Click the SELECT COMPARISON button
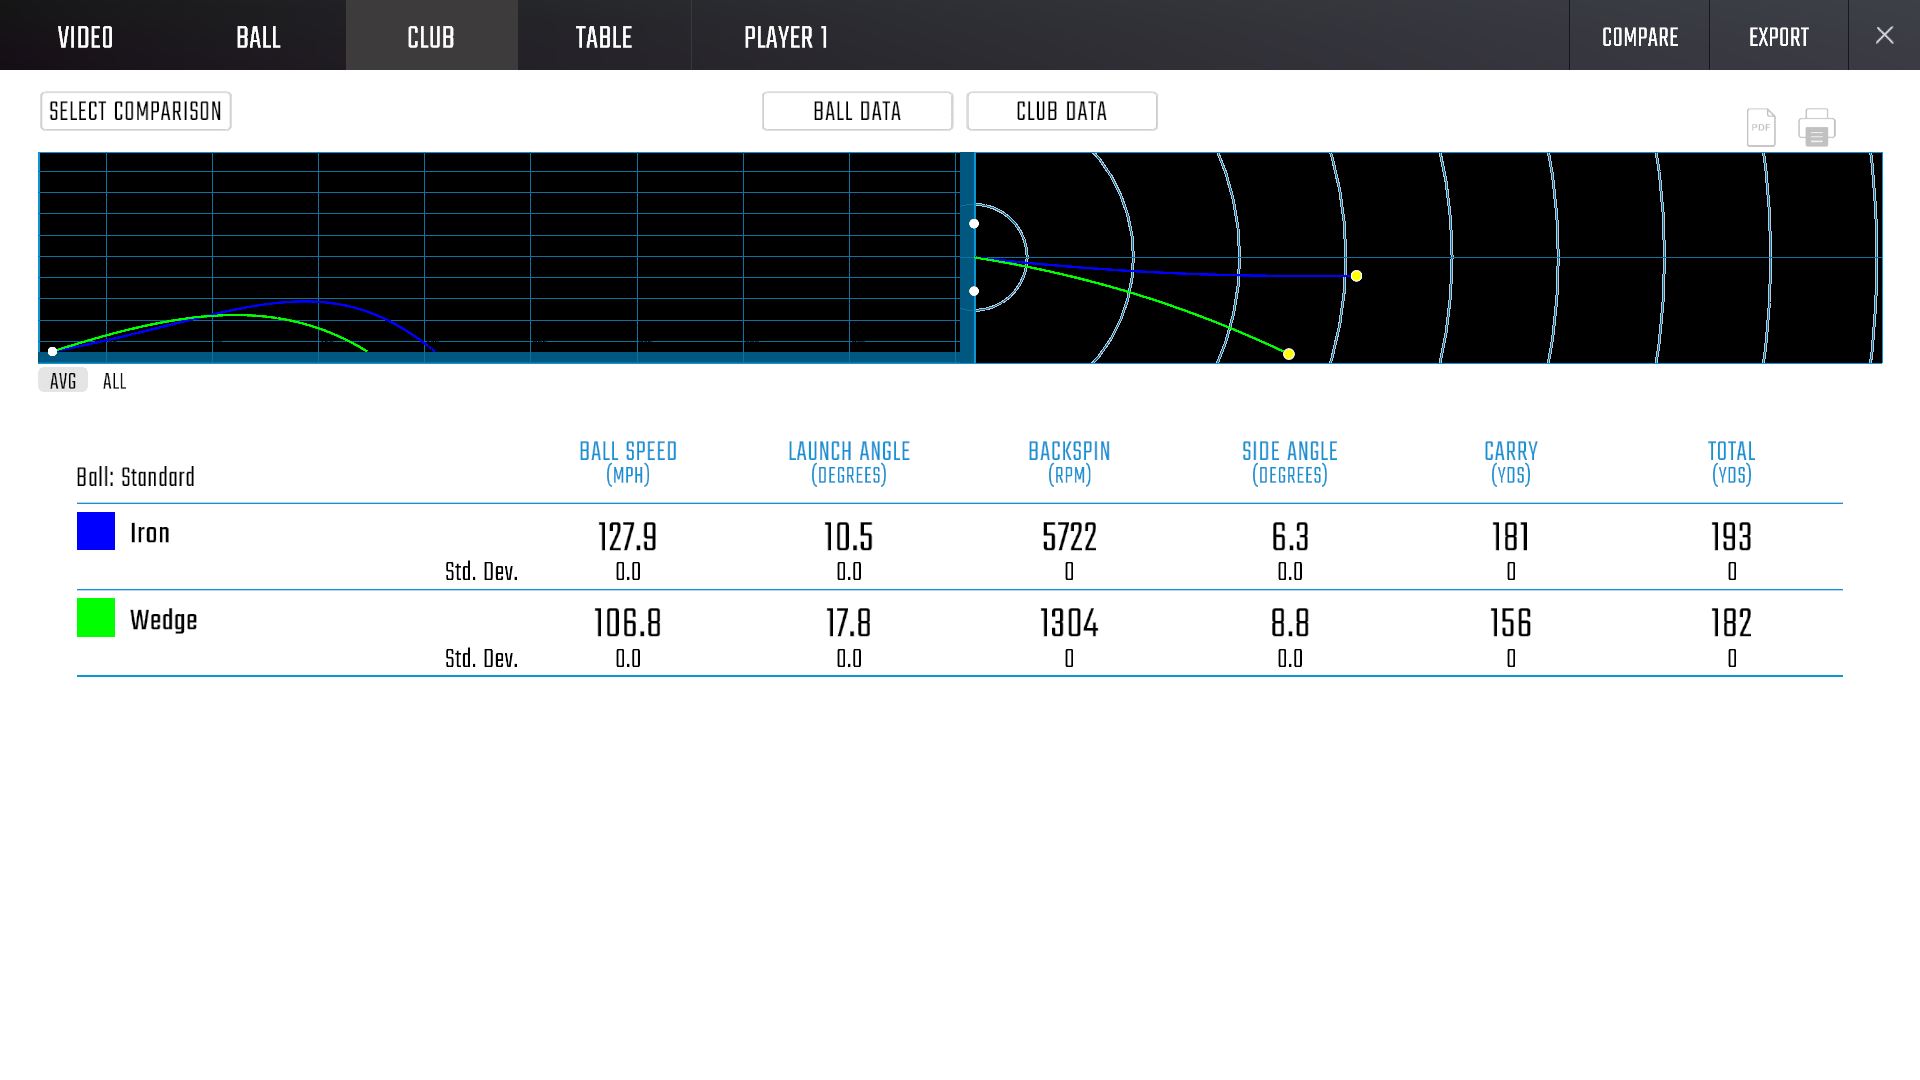The height and width of the screenshot is (1080, 1920). tap(136, 111)
